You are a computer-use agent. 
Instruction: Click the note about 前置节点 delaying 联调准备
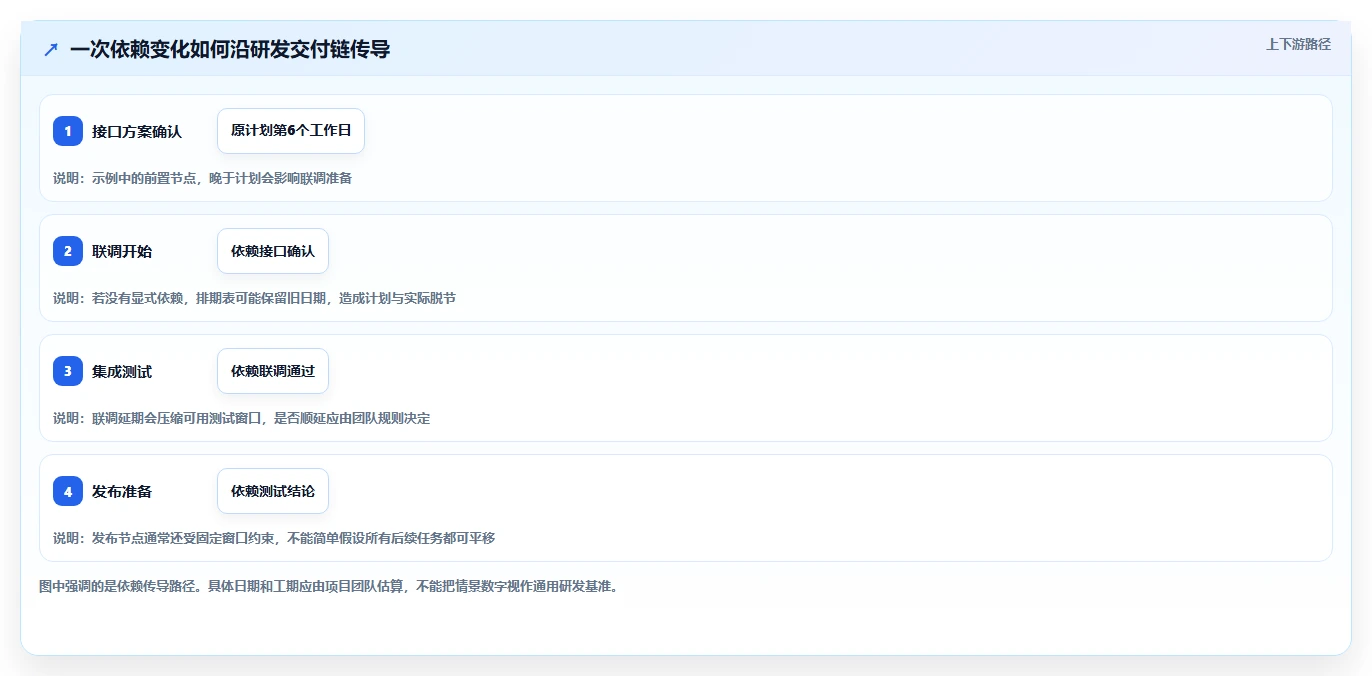tap(202, 178)
